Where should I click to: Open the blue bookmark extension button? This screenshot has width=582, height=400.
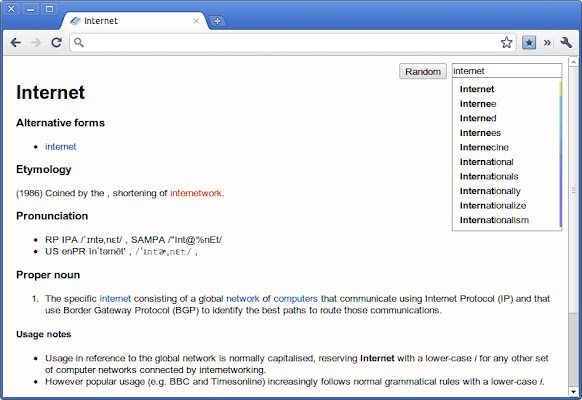(x=529, y=43)
